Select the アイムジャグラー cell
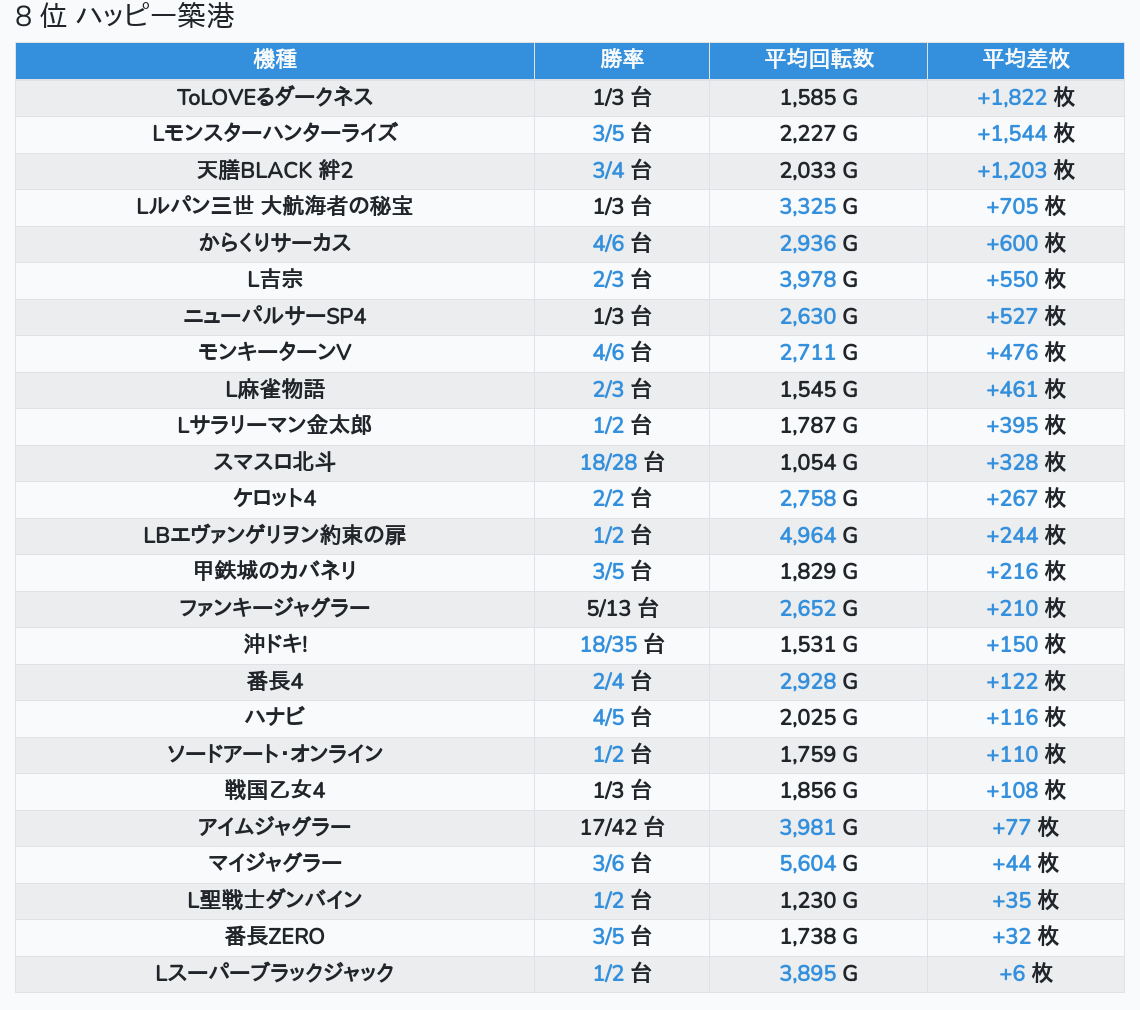The image size is (1140, 1010). 275,827
